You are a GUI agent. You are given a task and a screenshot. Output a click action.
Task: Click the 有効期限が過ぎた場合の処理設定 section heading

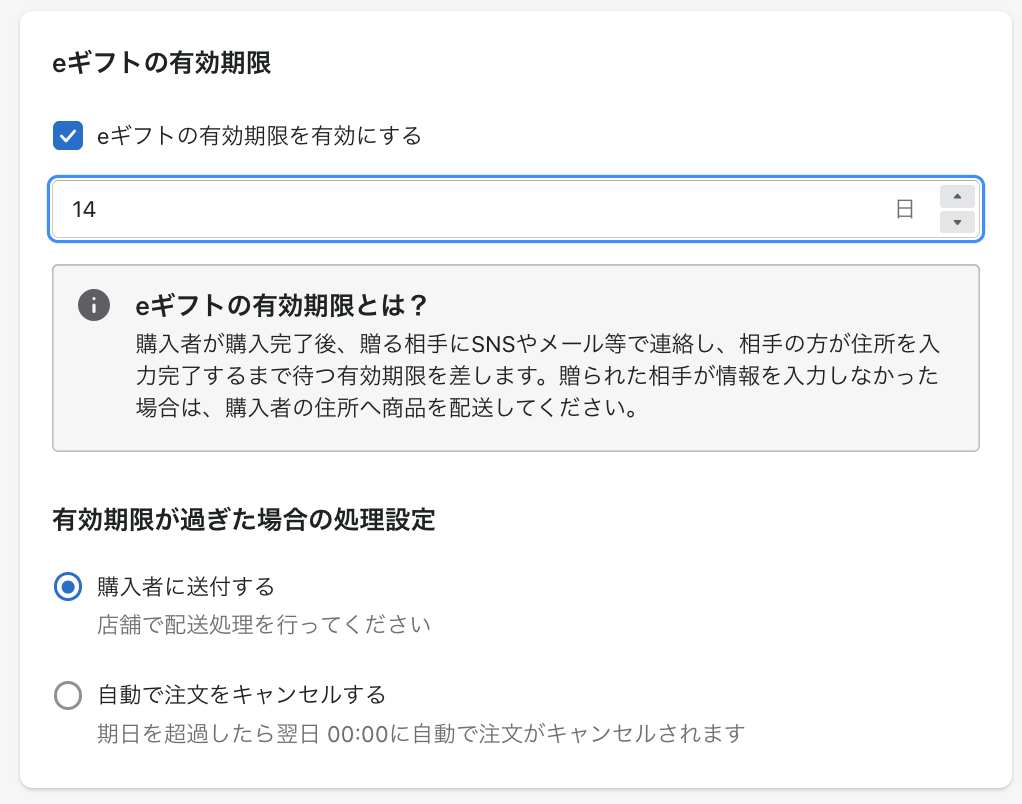click(x=243, y=520)
